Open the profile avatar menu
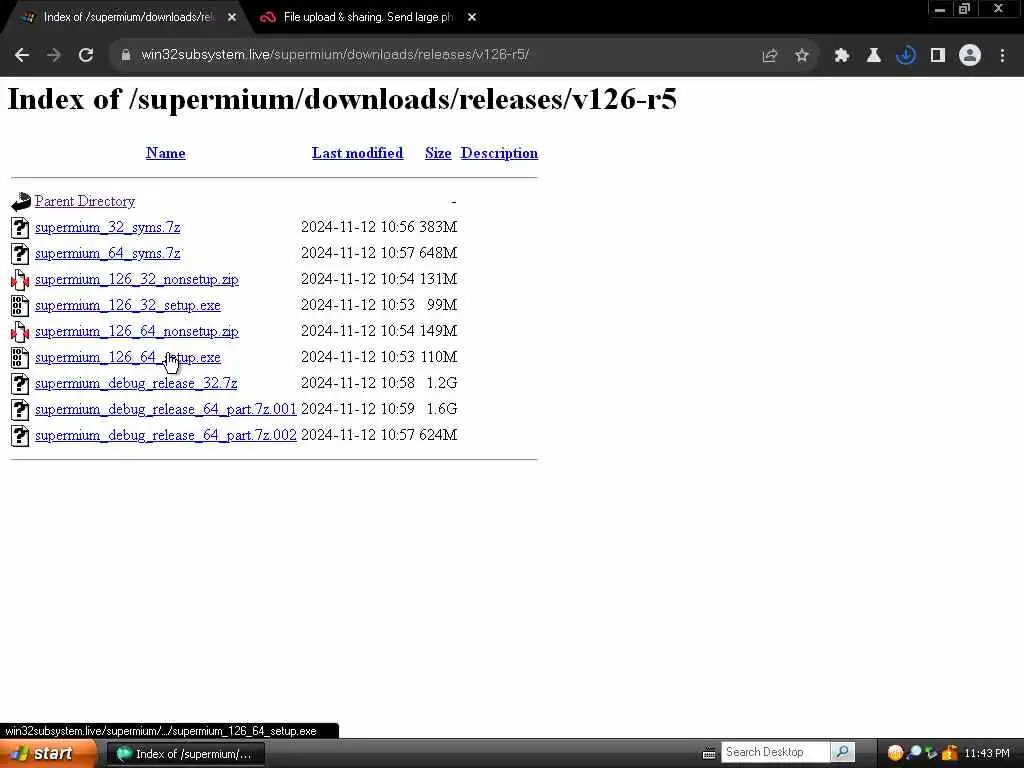1024x768 pixels. pos(970,56)
